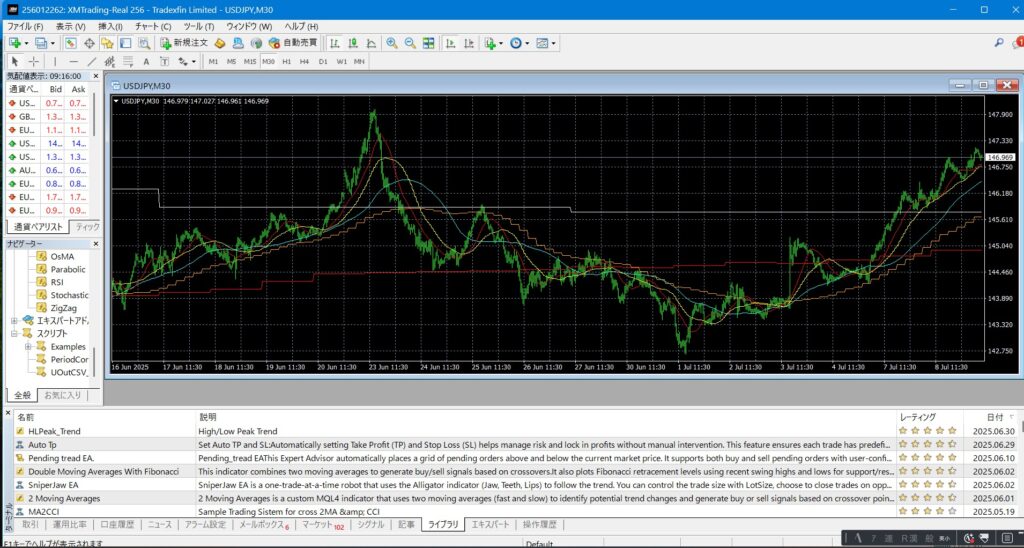The width and height of the screenshot is (1024, 548).
Task: Open the 表示 (V) menu
Action: 70,27
